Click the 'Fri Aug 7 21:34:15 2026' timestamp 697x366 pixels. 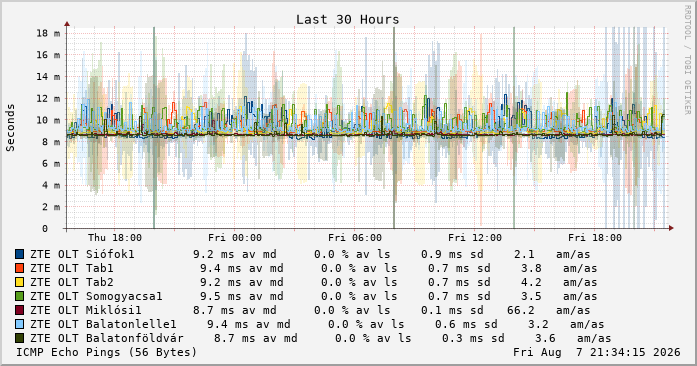[x=597, y=352]
